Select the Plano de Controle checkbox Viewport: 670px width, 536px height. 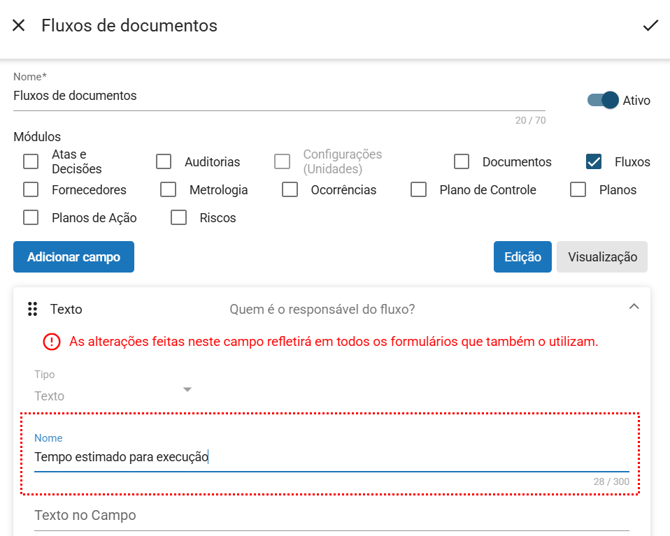coord(419,190)
